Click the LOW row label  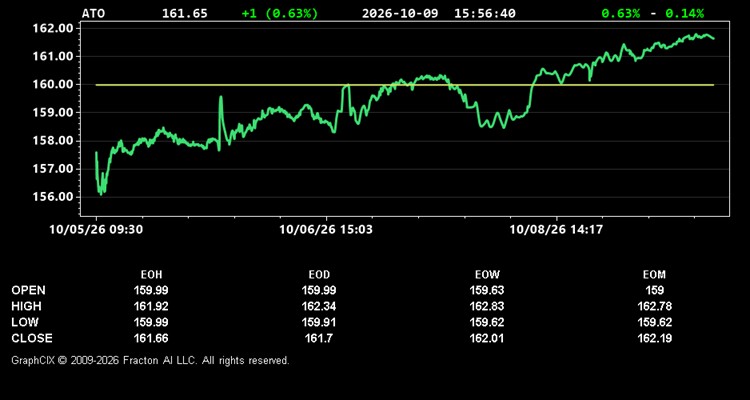coord(25,322)
